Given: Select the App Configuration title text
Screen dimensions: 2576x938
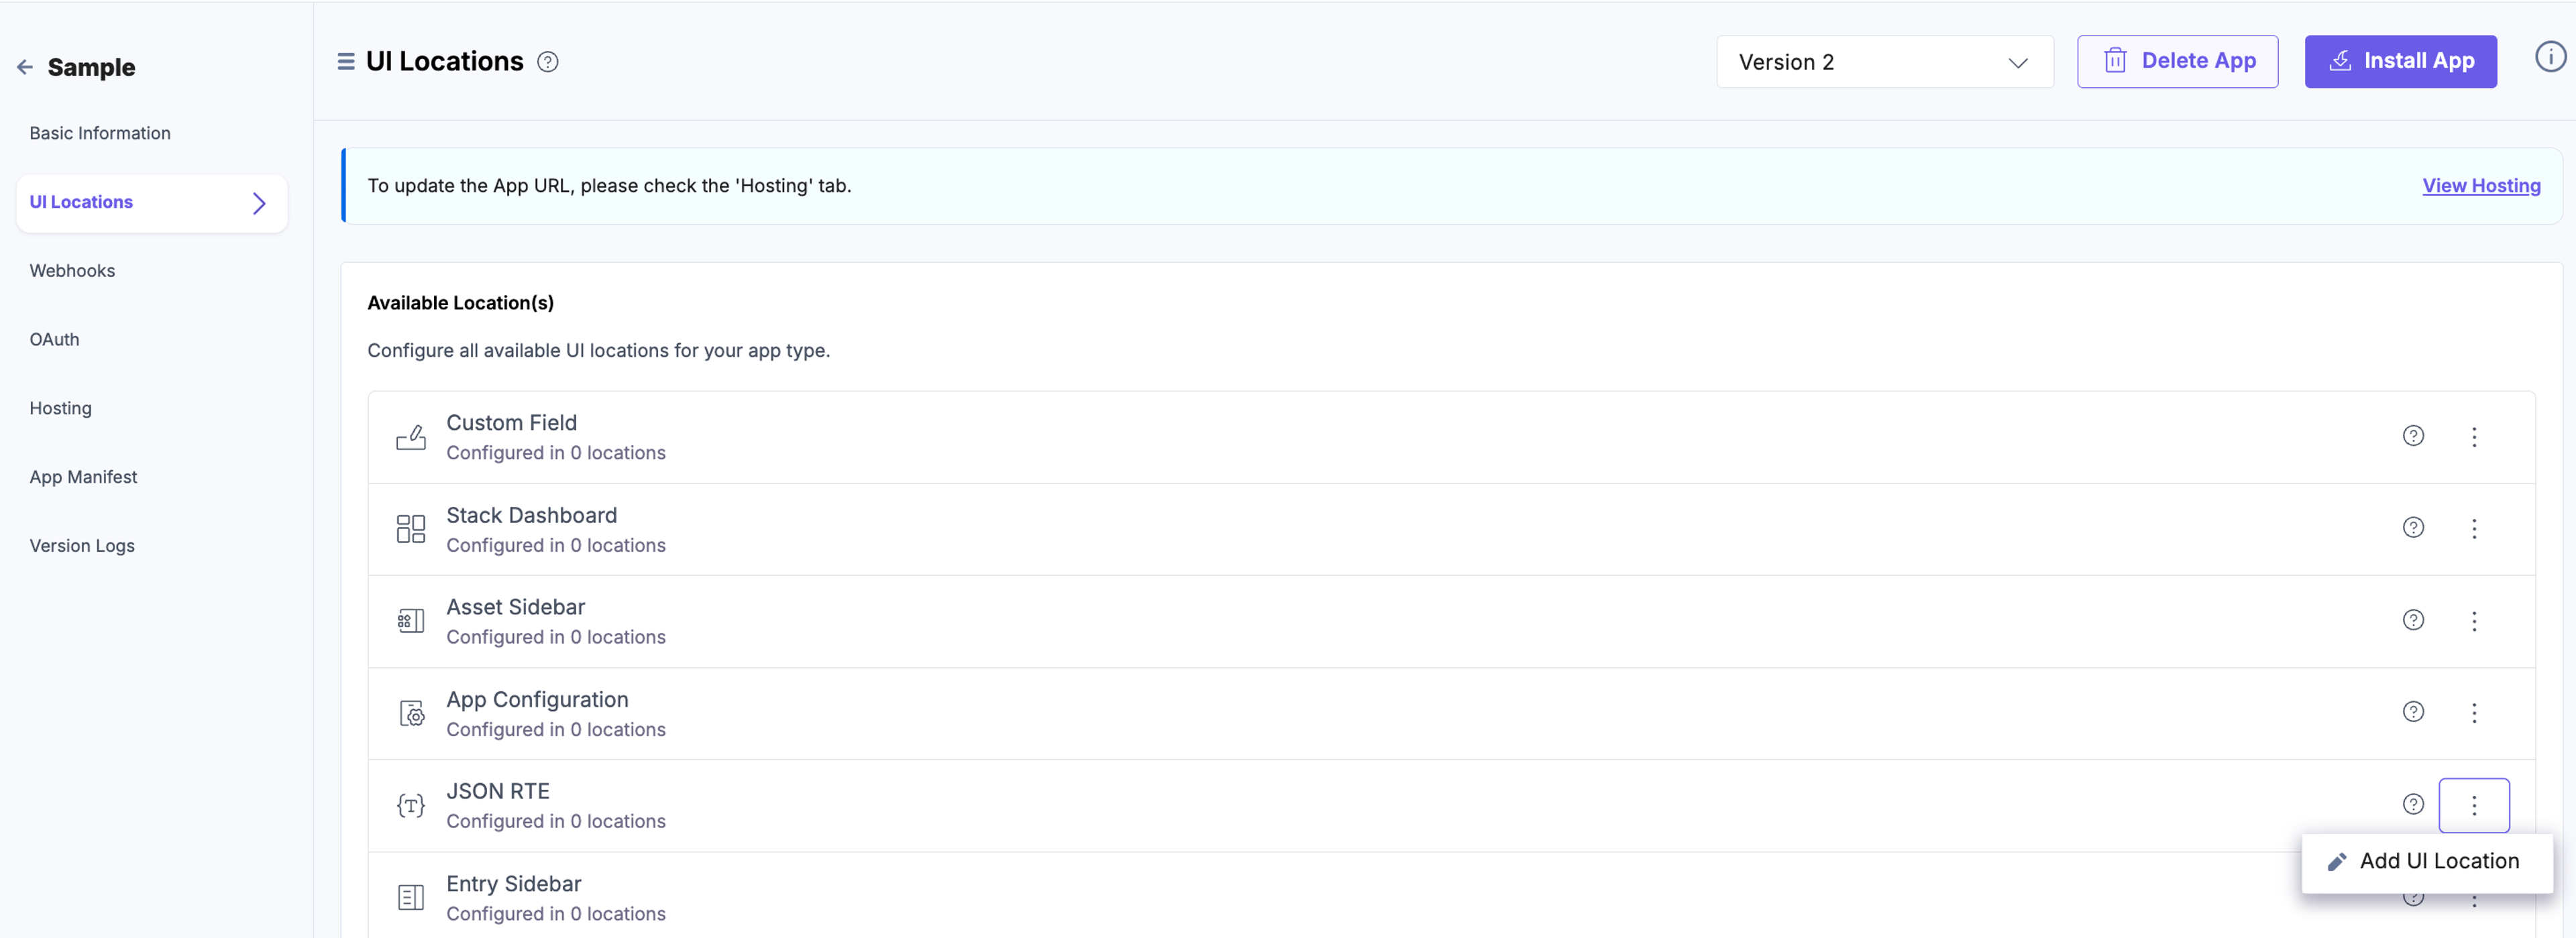Looking at the screenshot, I should [x=537, y=700].
